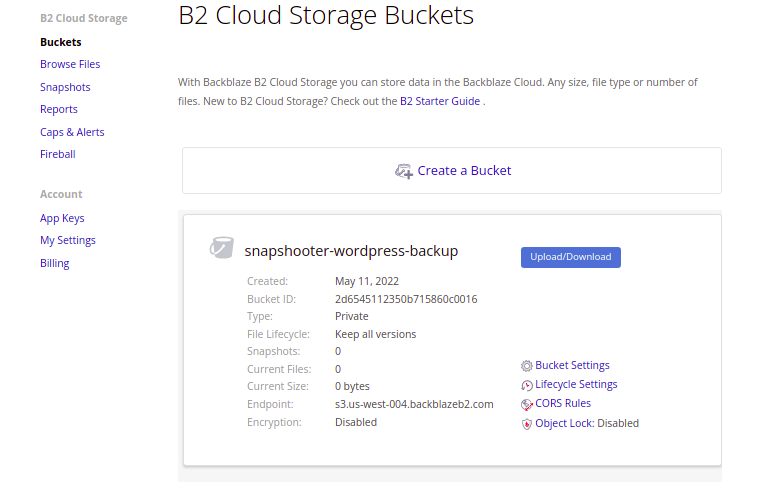Go to Caps & Alerts
The height and width of the screenshot is (488, 777).
pyautogui.click(x=72, y=132)
